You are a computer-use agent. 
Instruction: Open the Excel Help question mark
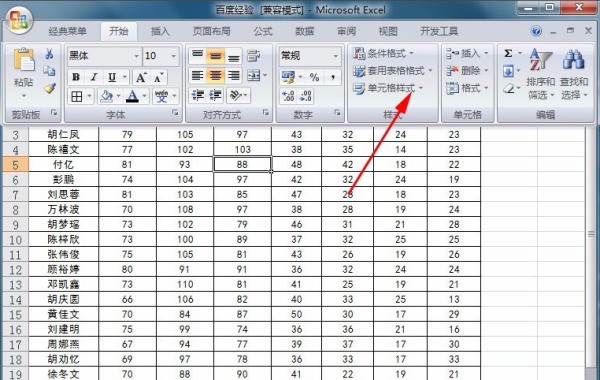click(536, 31)
